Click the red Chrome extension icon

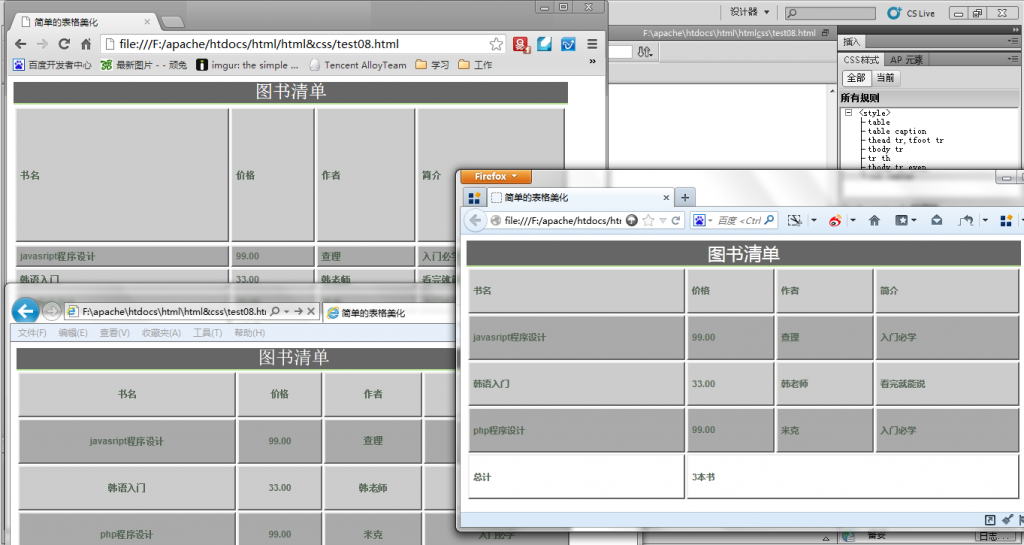(521, 44)
